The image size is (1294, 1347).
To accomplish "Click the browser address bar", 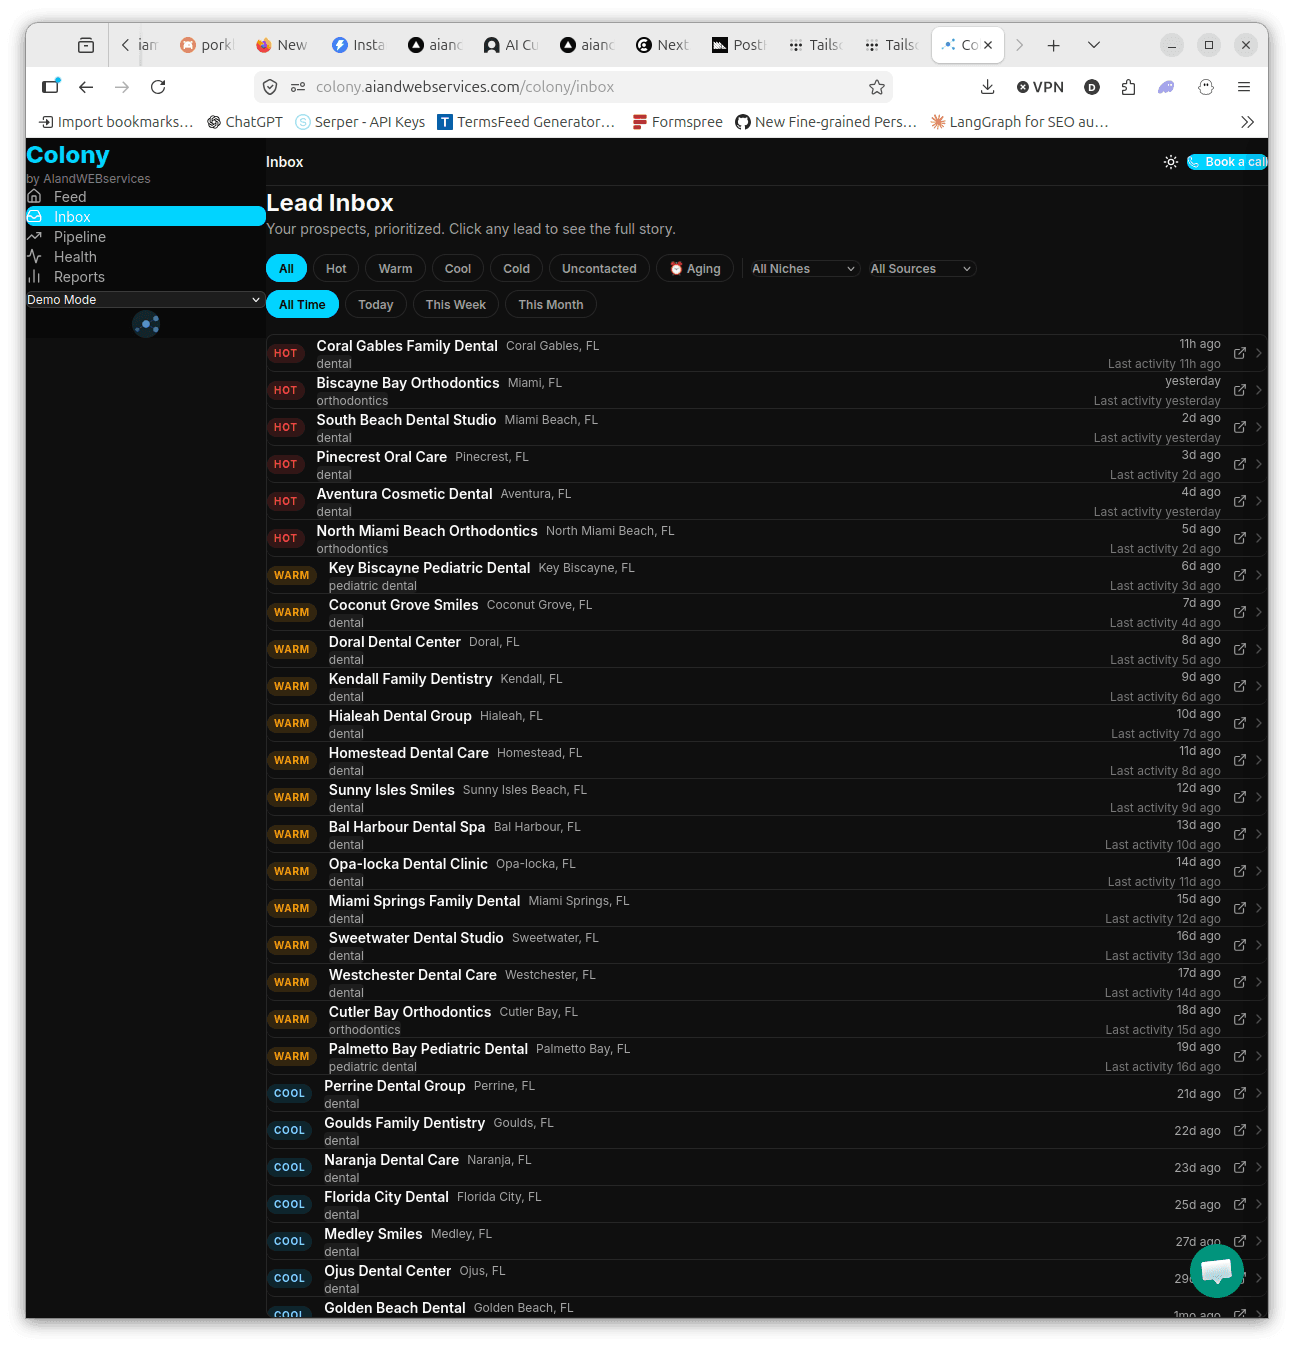I will pos(560,87).
